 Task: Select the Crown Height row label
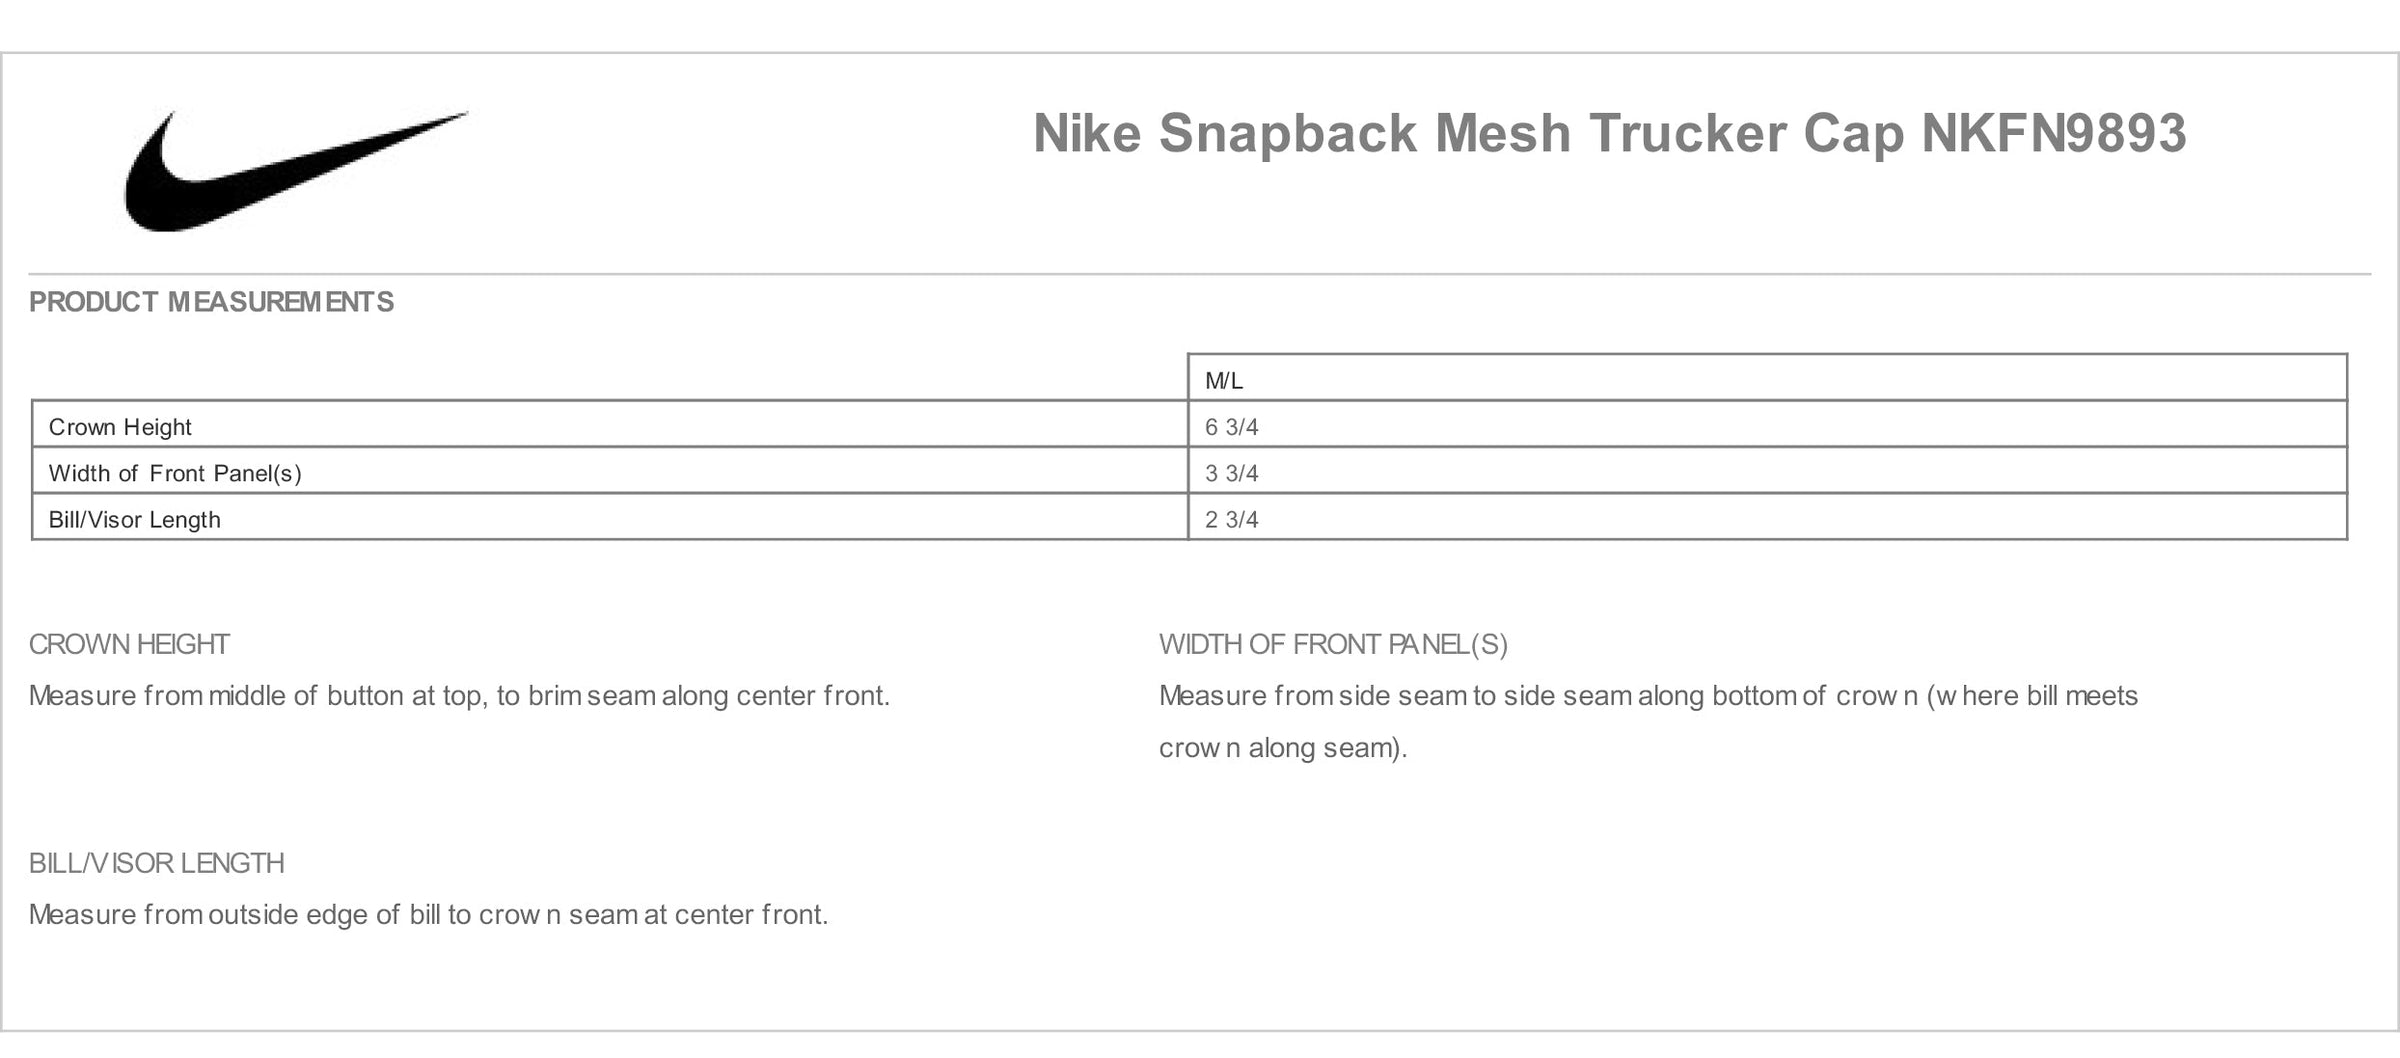point(120,427)
